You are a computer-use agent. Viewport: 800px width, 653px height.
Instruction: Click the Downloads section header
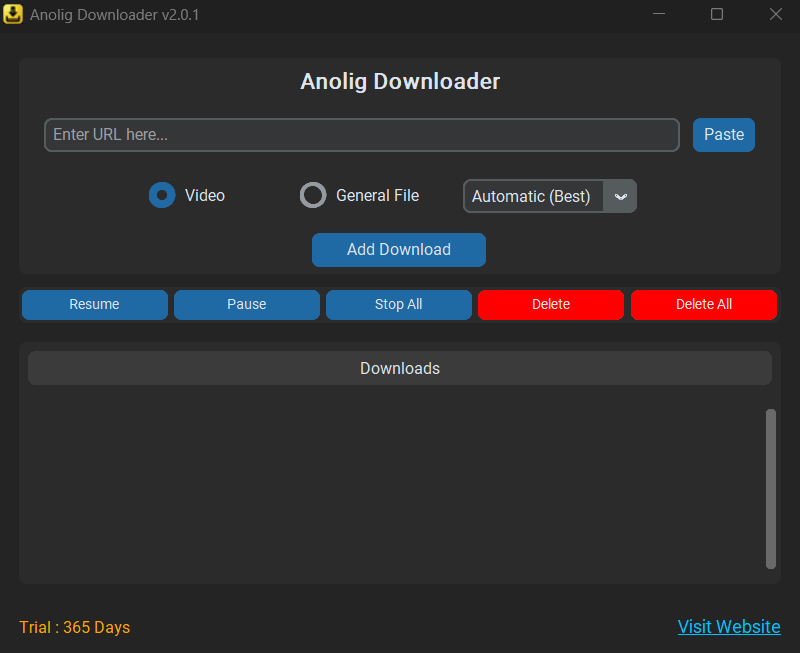click(400, 368)
